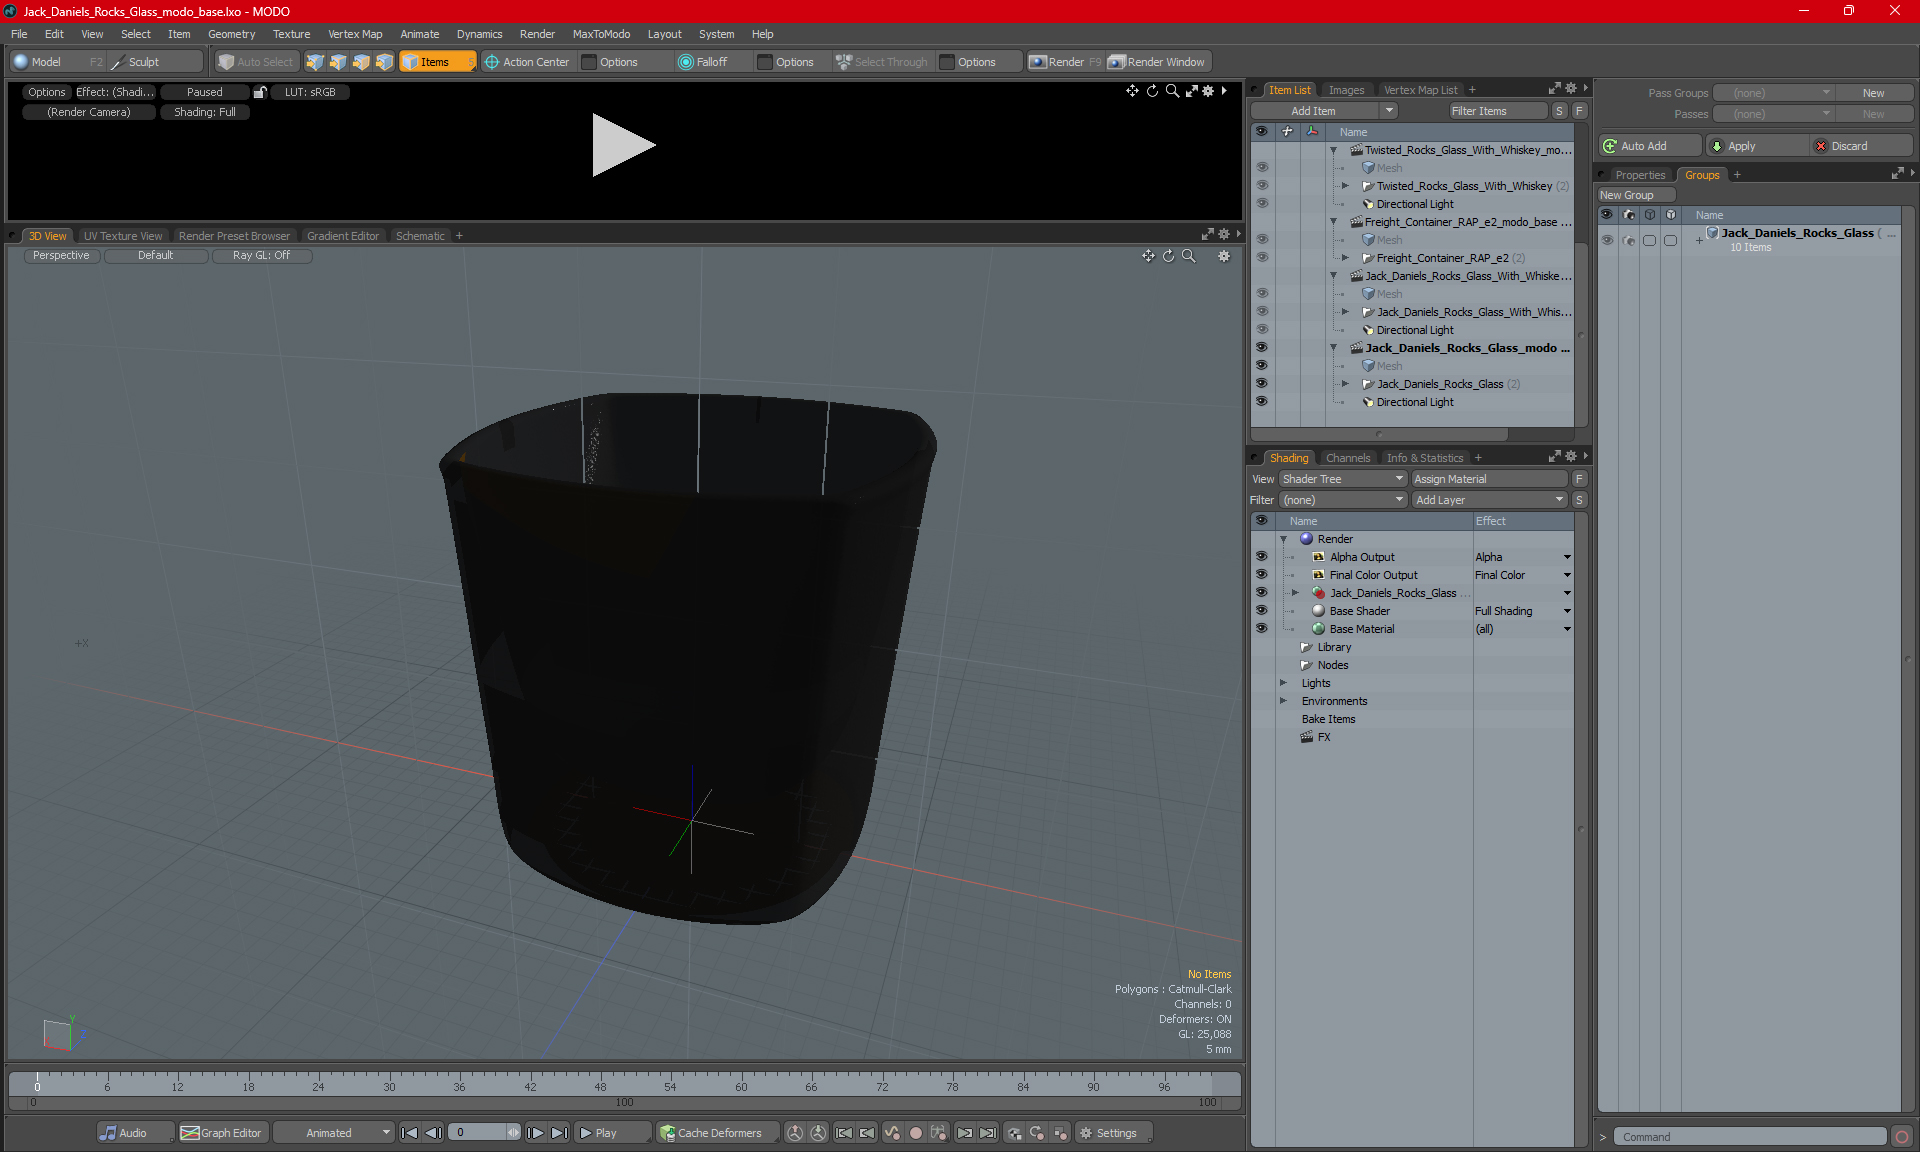Select Vertices selection mode icon
Image resolution: width=1920 pixels, height=1152 pixels.
315,62
